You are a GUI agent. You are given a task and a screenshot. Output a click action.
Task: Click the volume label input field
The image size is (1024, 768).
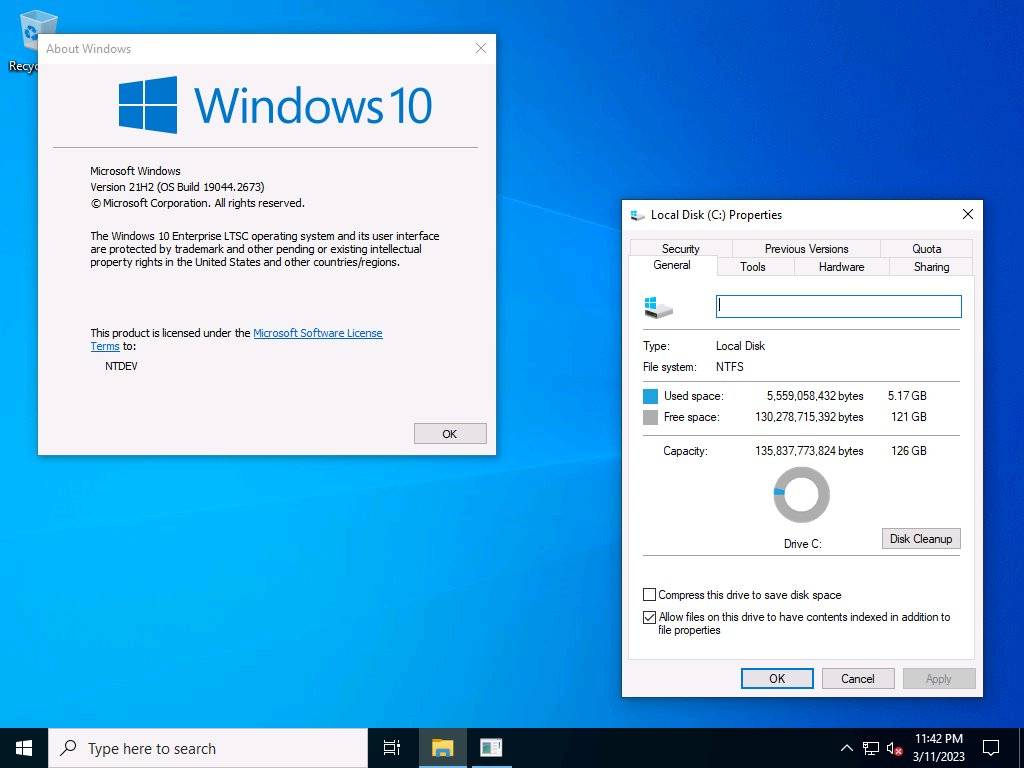coord(838,306)
